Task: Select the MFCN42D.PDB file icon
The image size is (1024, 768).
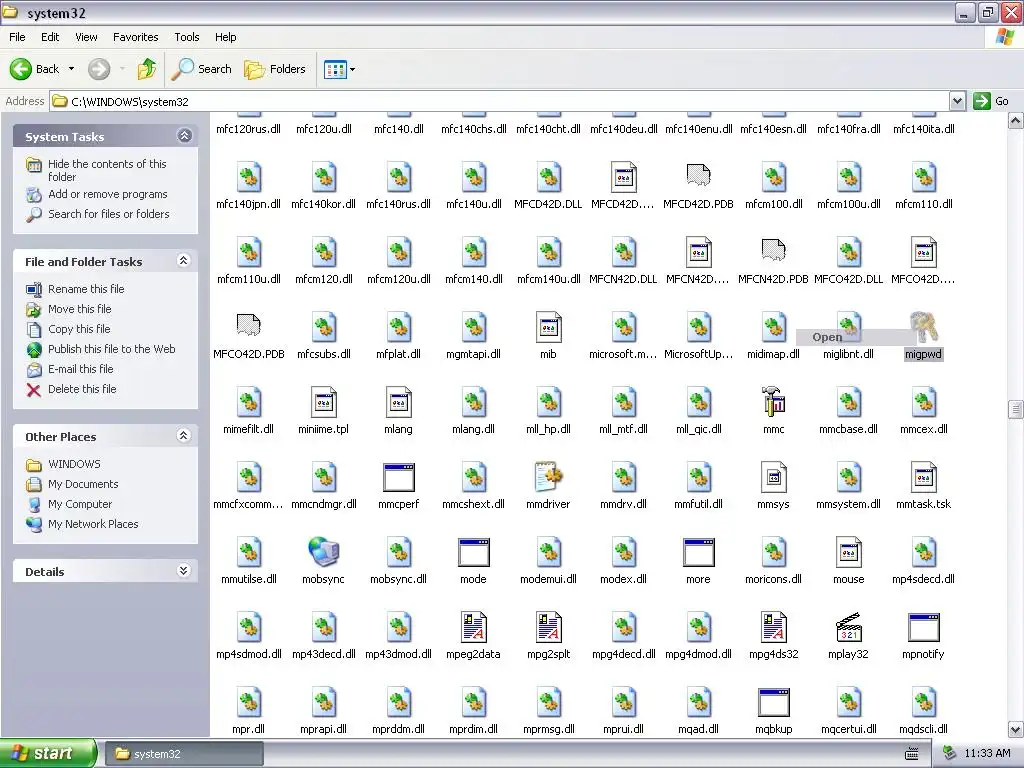Action: point(774,249)
